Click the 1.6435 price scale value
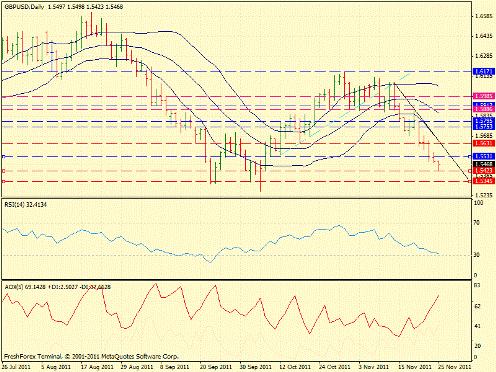496x372 pixels. point(484,36)
